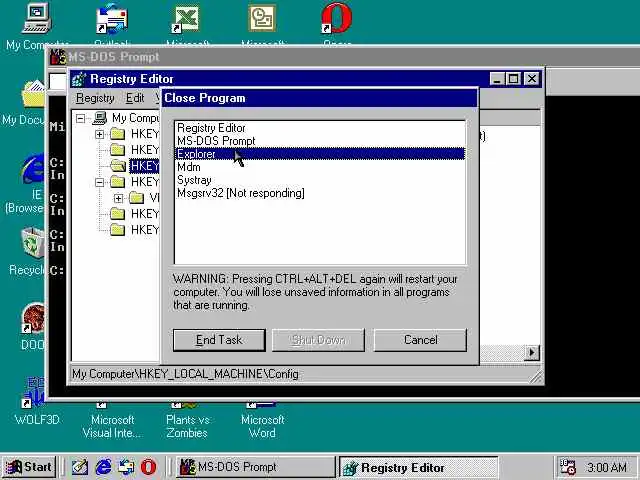Screen dimensions: 640x480
Task: Select the Microsoft Word desktop shortcut
Action: pyautogui.click(x=262, y=426)
